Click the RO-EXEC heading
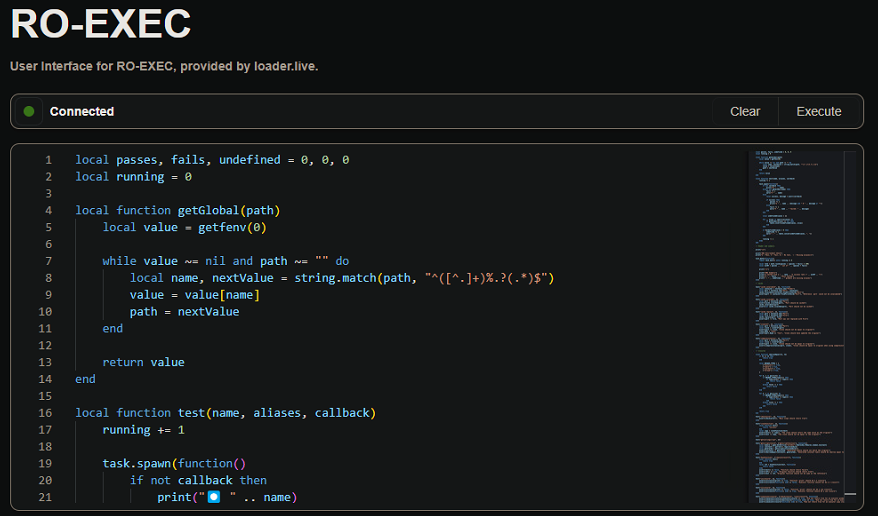Viewport: 878px width, 516px height. (101, 24)
